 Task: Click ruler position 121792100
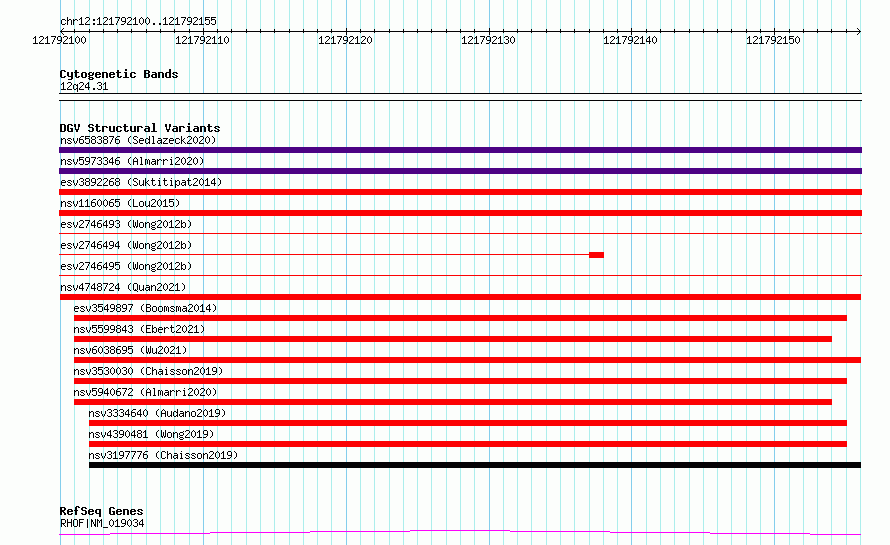pyautogui.click(x=60, y=40)
